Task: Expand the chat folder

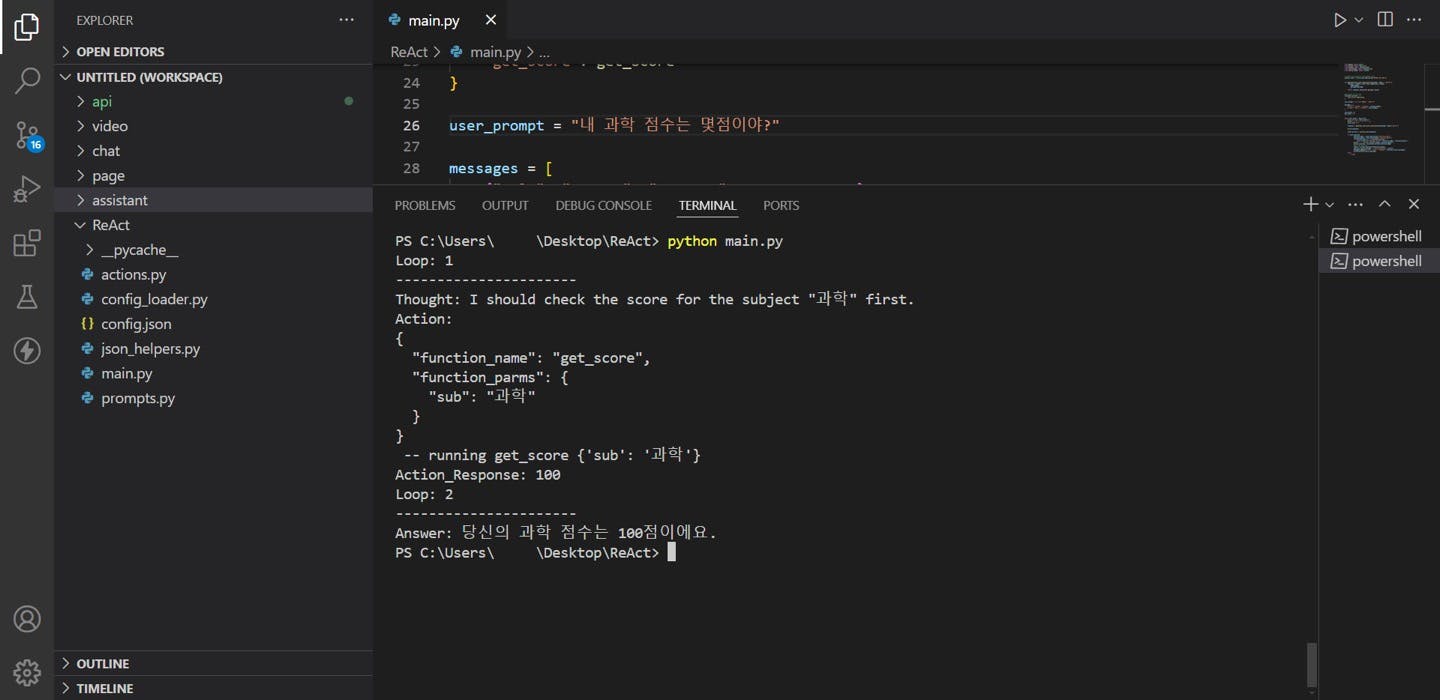Action: pyautogui.click(x=214, y=151)
